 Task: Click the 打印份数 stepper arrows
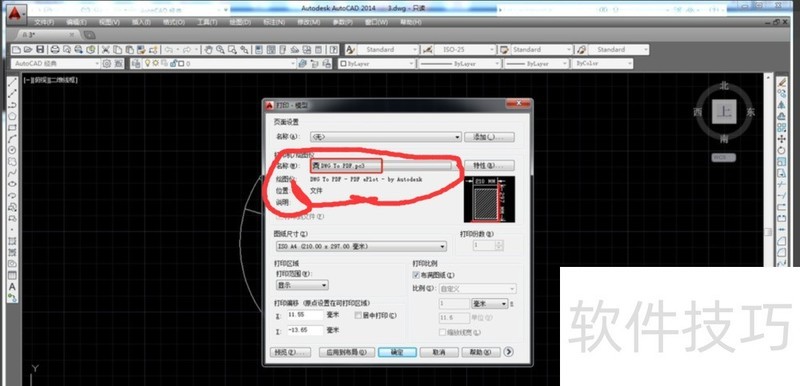pyautogui.click(x=499, y=246)
